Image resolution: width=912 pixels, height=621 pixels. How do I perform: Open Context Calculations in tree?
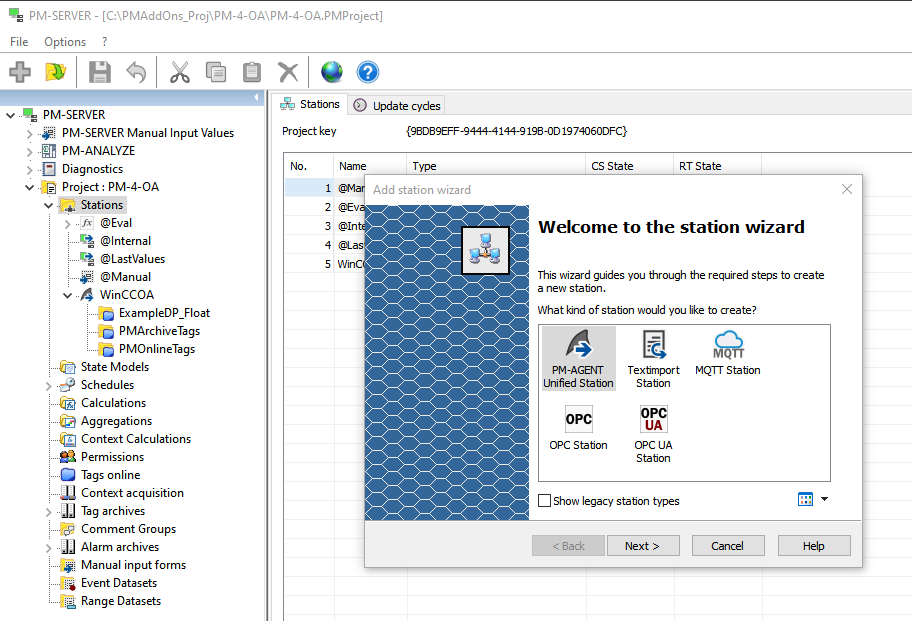[136, 439]
